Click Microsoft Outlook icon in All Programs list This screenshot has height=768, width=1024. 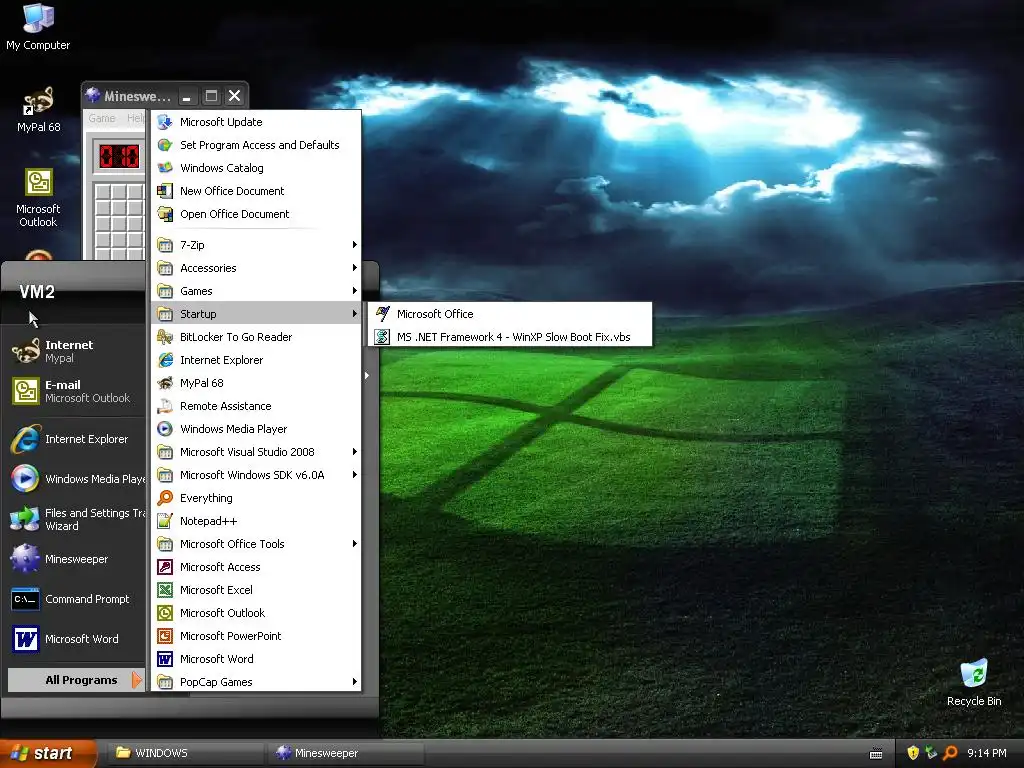[x=165, y=613]
